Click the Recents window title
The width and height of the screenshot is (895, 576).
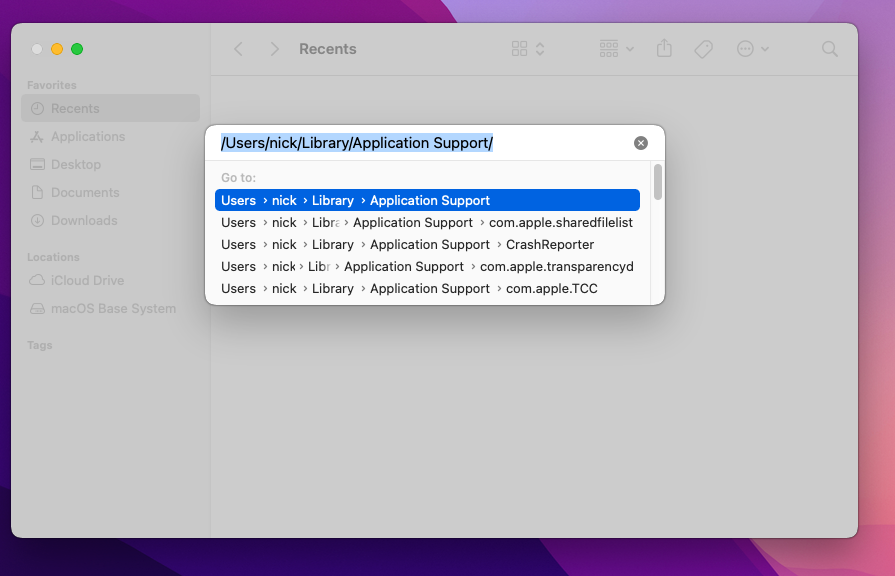[x=328, y=49]
